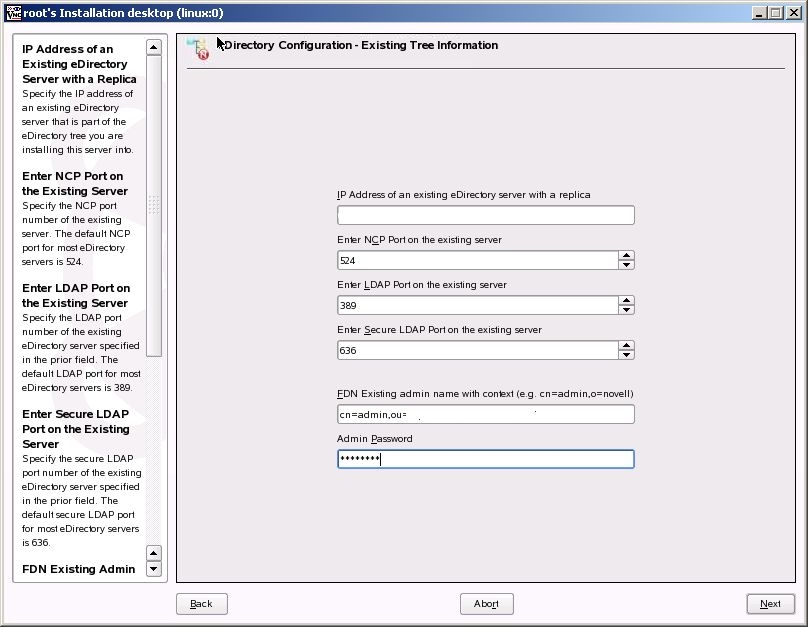The width and height of the screenshot is (808, 627).
Task: Proceed with the Next button
Action: point(770,604)
